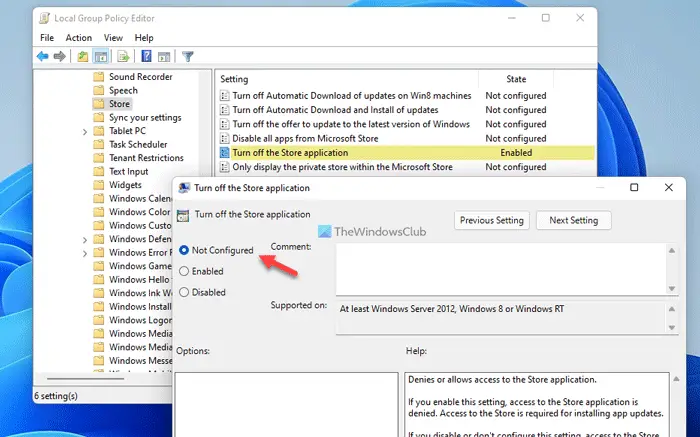
Task: Click the Previous Setting button
Action: pyautogui.click(x=492, y=221)
